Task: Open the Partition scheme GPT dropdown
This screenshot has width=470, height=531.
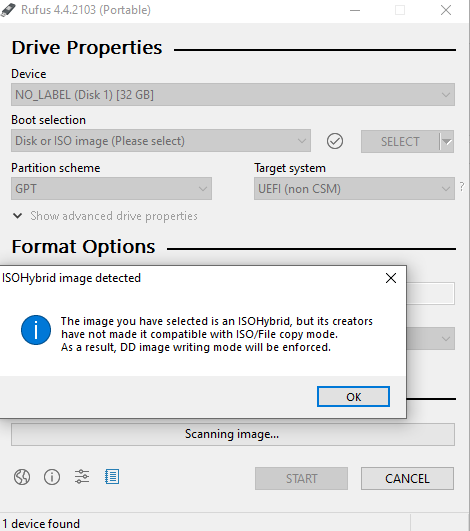Action: [x=111, y=189]
